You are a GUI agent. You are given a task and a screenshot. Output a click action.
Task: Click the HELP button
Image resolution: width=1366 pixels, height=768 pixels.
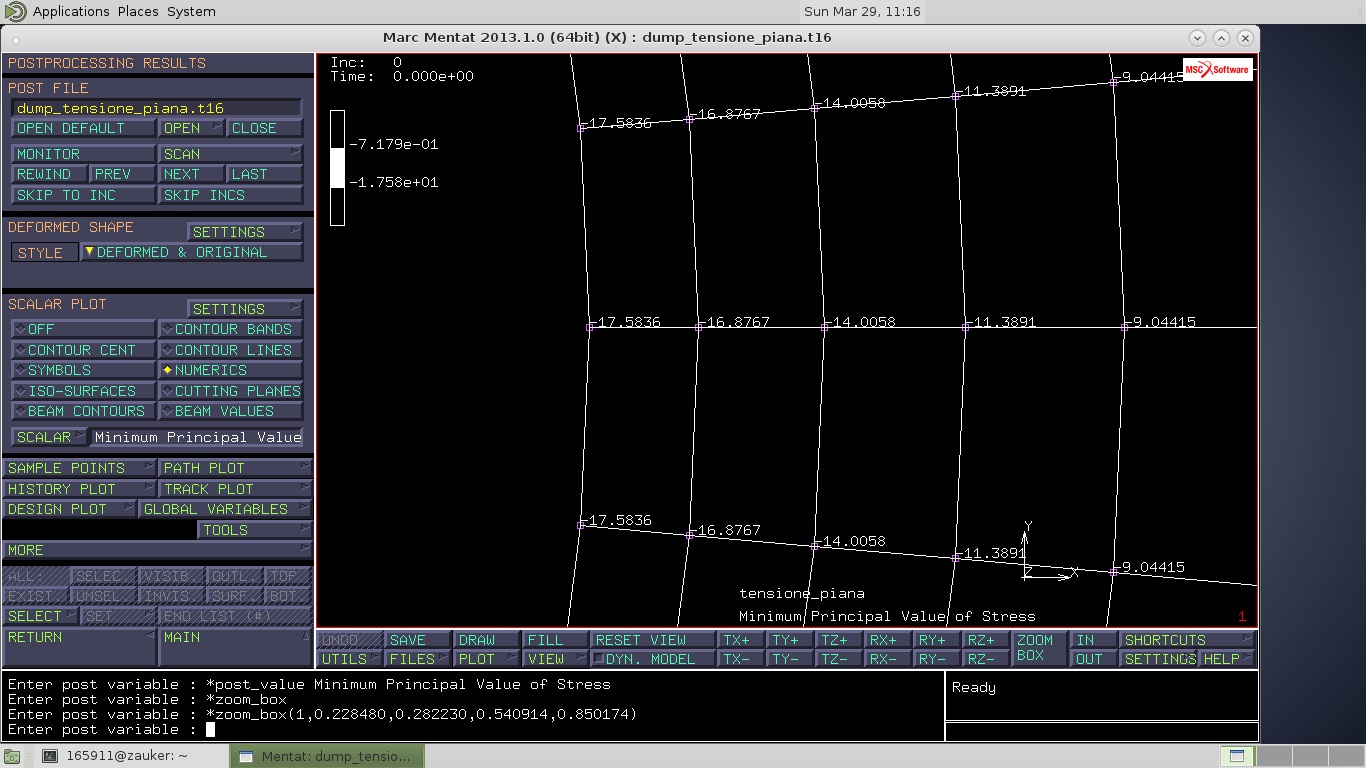[1225, 659]
